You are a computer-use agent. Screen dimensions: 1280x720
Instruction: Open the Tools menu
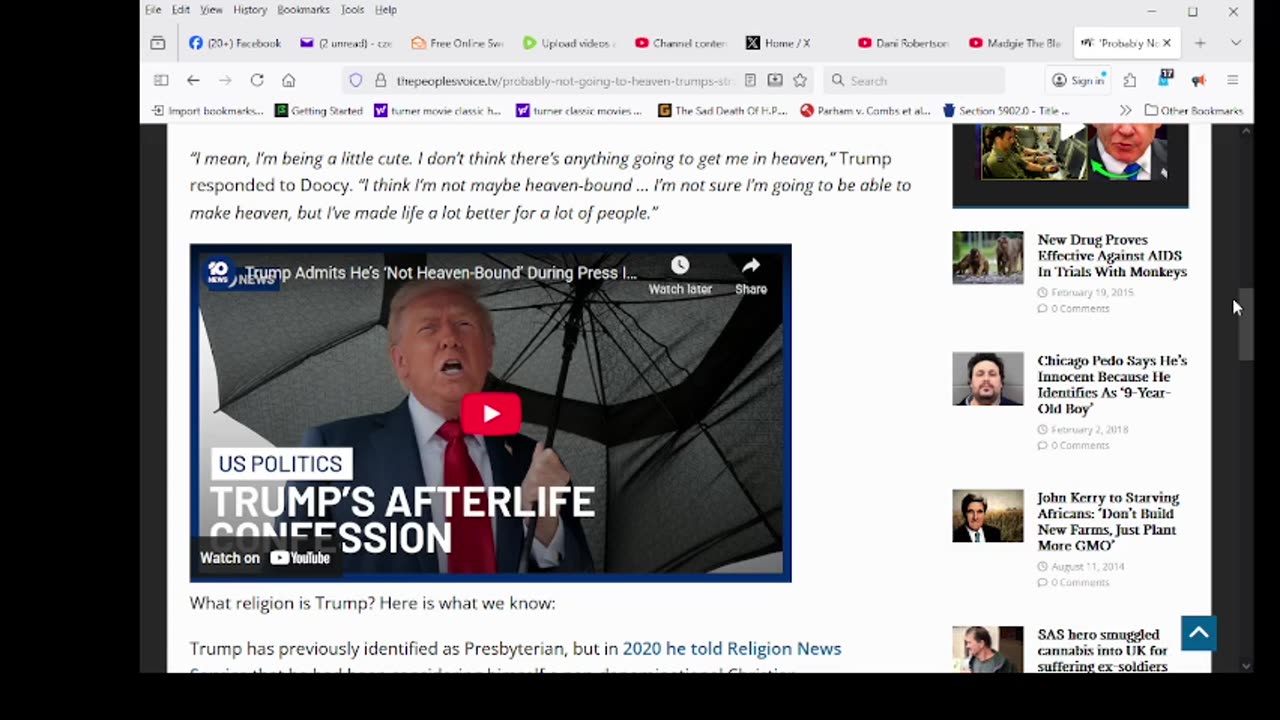[352, 10]
